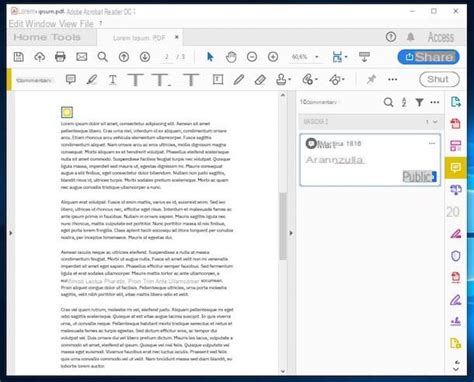
Task: Click the yellow sticky note on page
Action: point(67,112)
